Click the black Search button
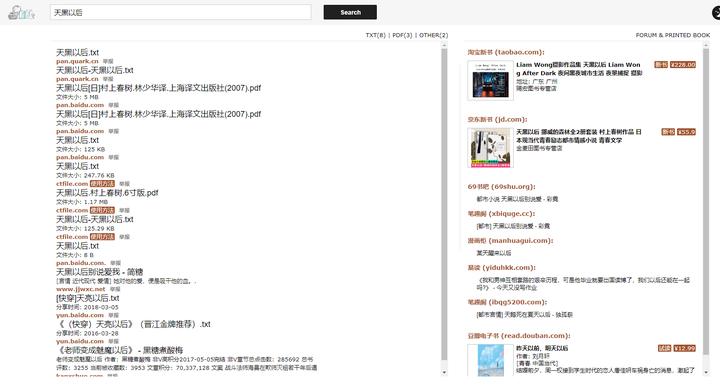The width and height of the screenshot is (720, 388). (350, 12)
